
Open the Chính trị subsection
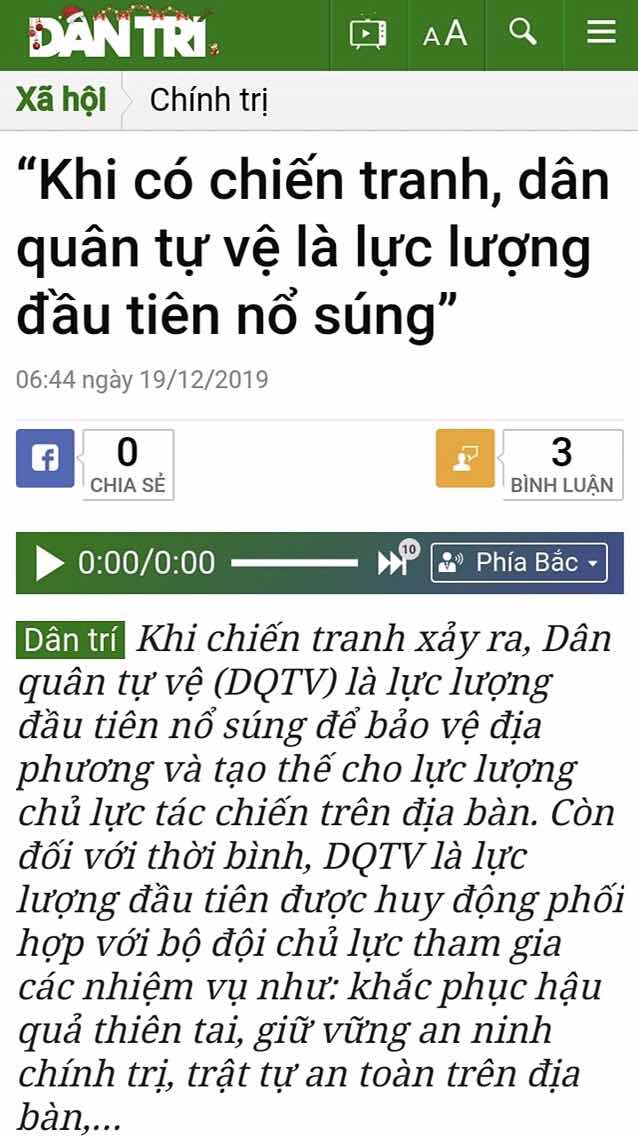[x=209, y=100]
